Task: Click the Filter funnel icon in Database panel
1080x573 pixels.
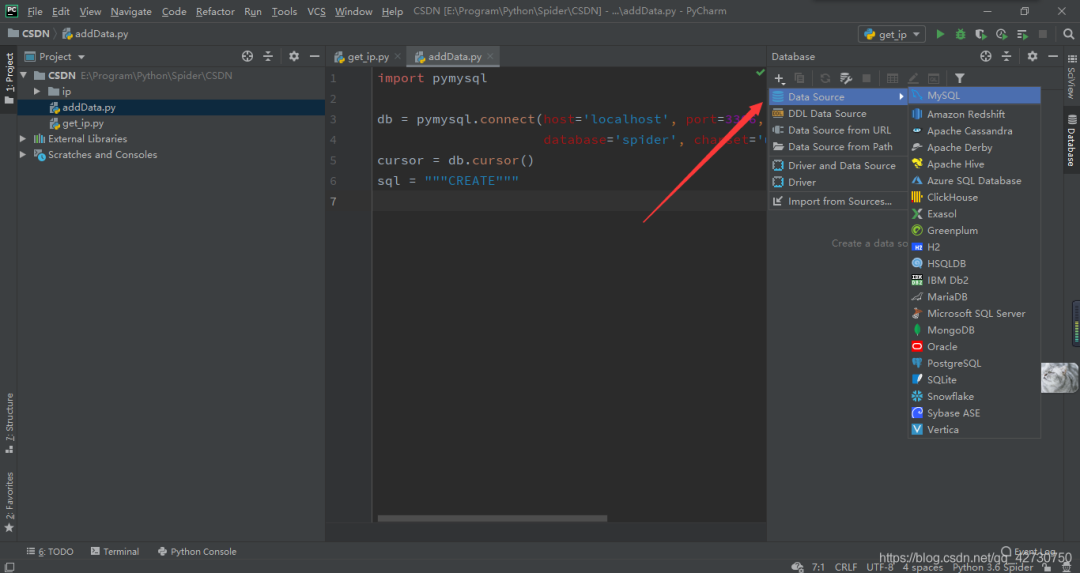Action: coord(959,79)
